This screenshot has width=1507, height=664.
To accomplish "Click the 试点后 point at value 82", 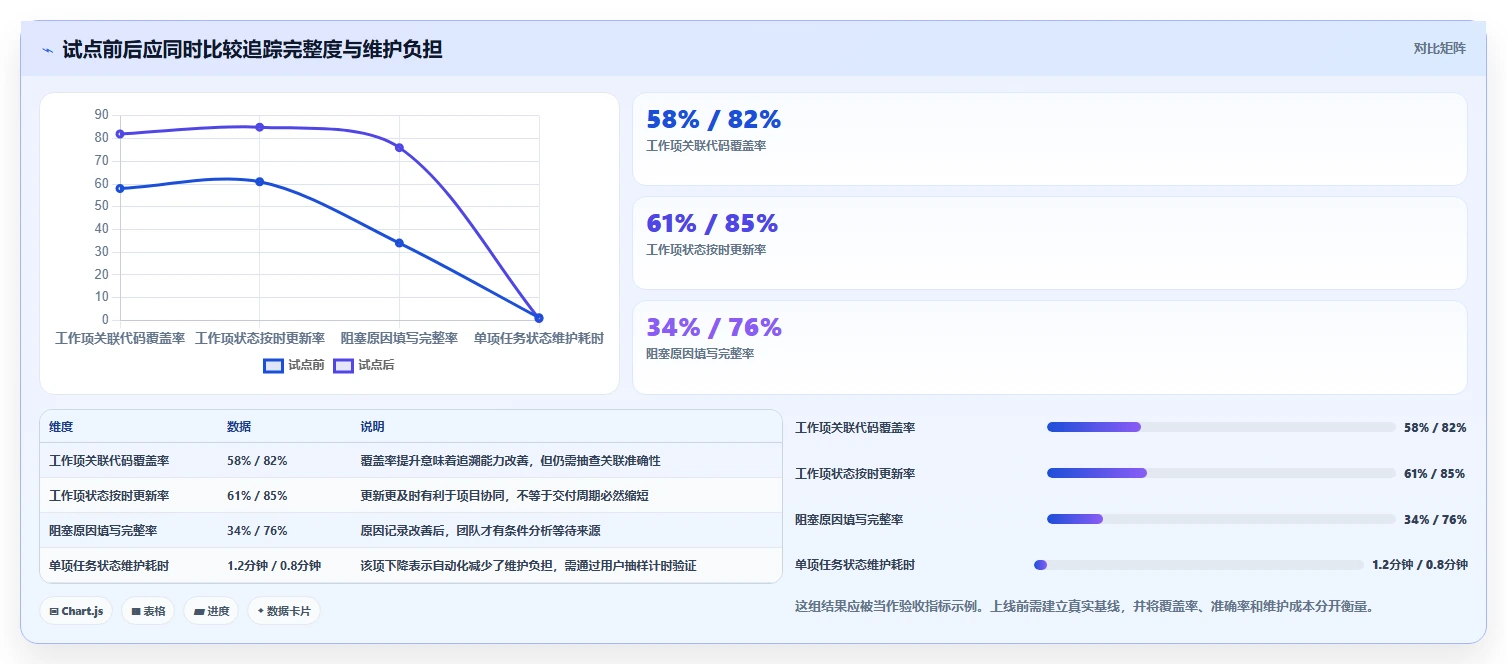I will click(x=120, y=134).
